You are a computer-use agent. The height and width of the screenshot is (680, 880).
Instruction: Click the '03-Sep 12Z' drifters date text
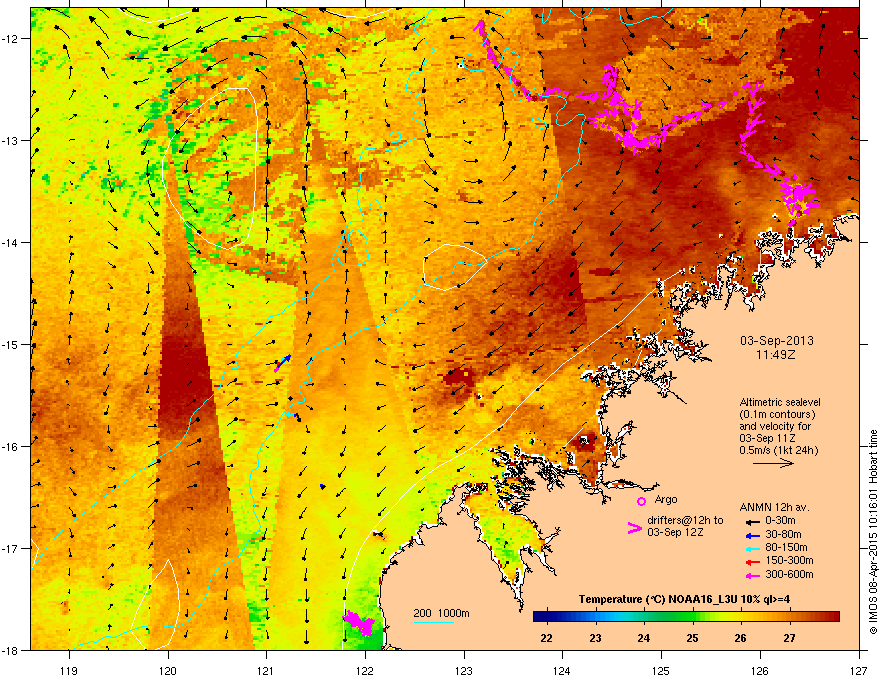[x=675, y=532]
